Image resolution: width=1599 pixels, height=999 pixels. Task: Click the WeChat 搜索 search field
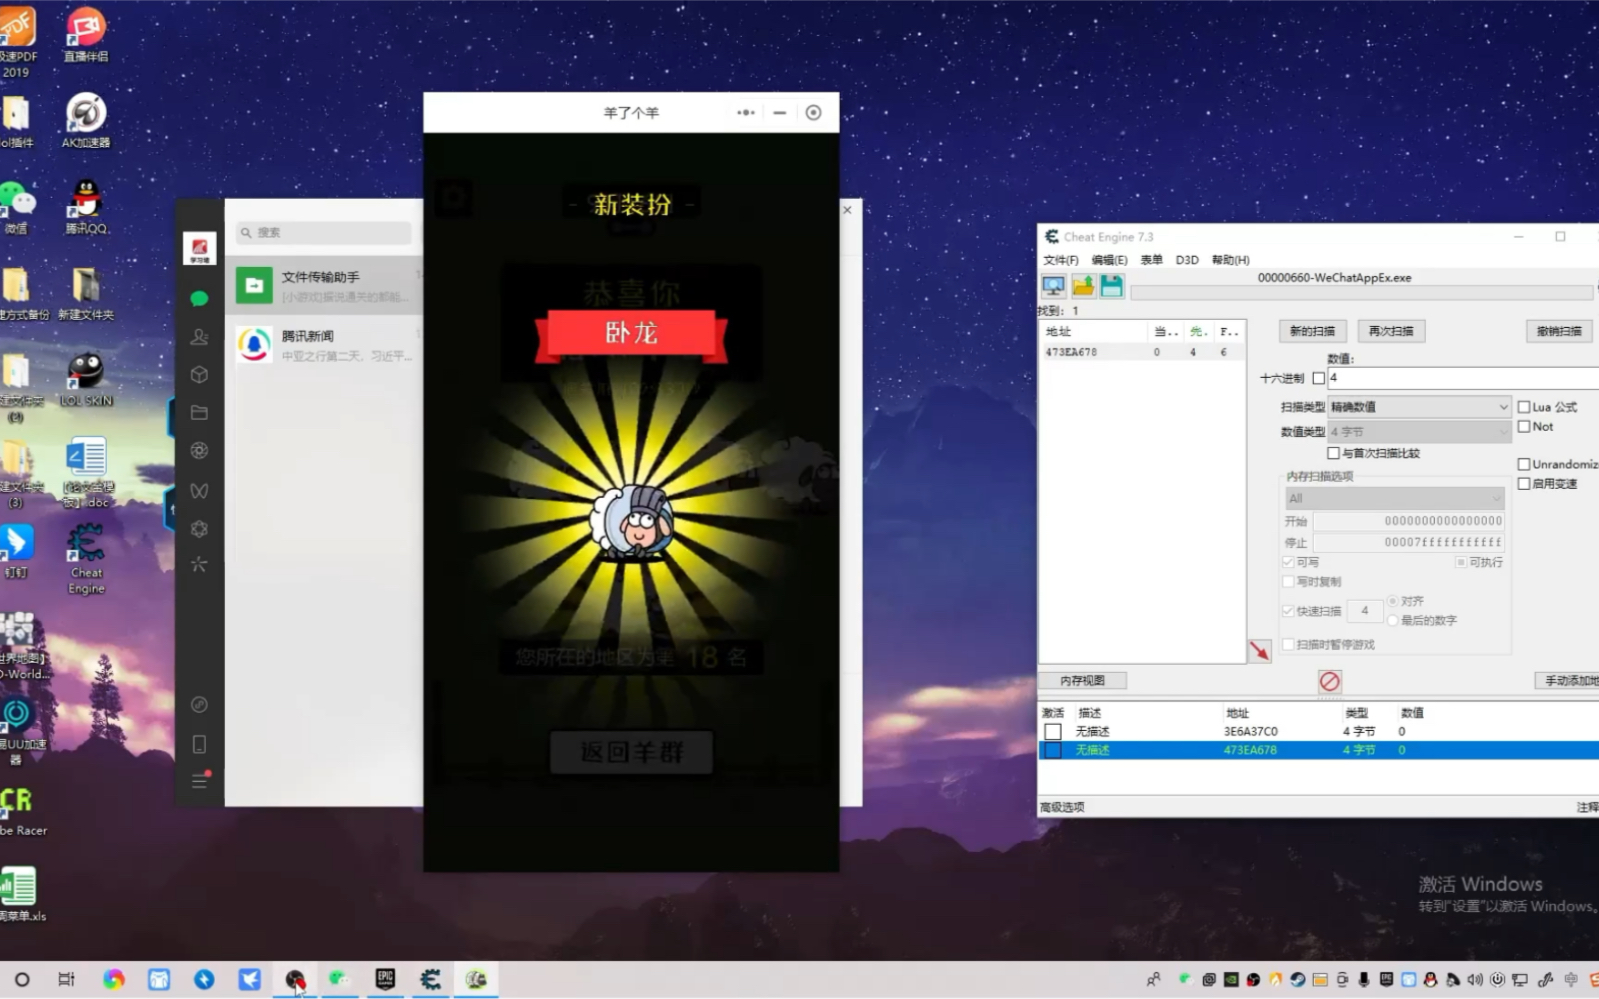pos(324,232)
